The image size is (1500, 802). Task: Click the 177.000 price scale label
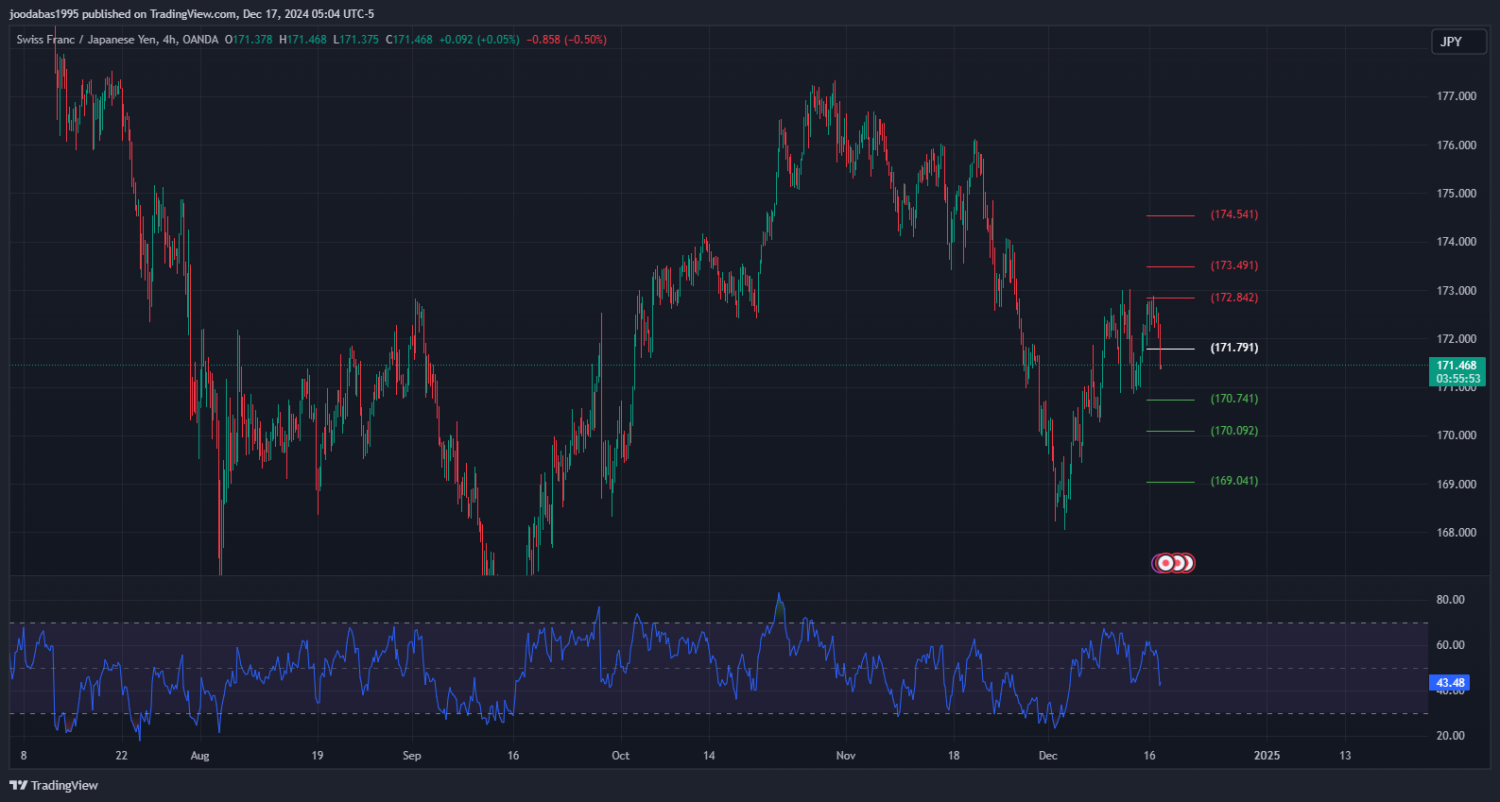click(1456, 97)
